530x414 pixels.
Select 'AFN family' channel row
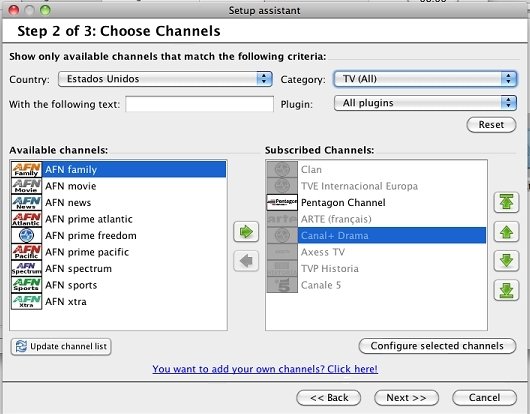[x=119, y=169]
